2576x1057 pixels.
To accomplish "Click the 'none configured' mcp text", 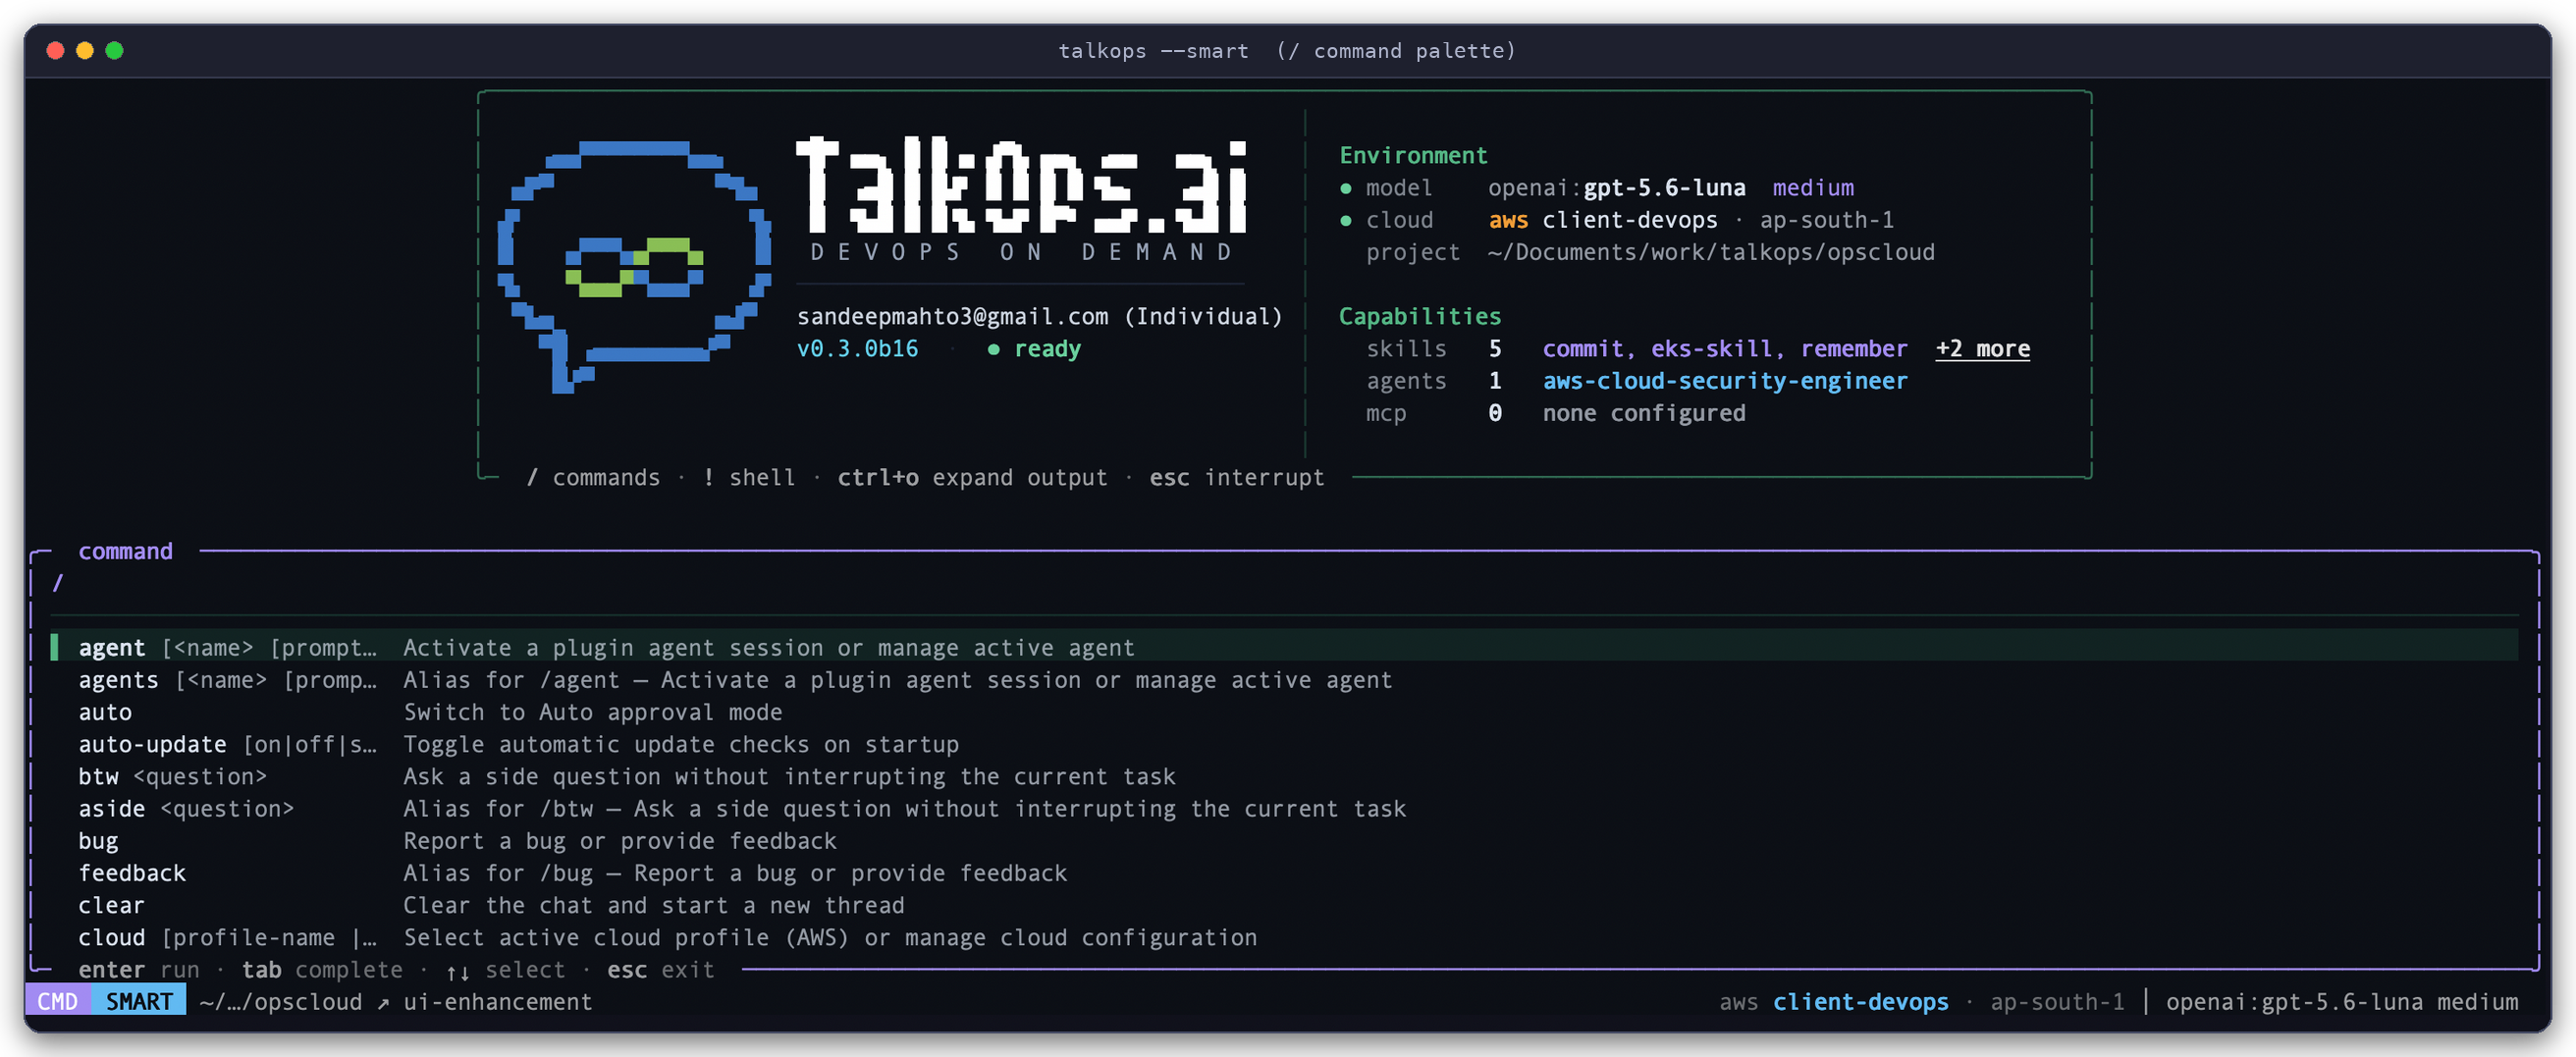I will tap(1643, 413).
